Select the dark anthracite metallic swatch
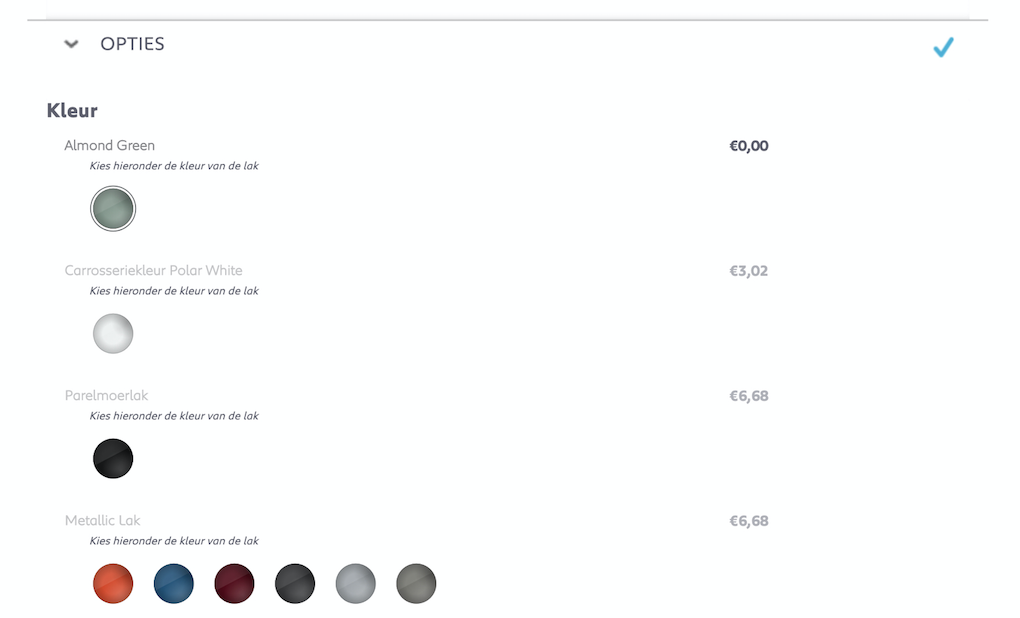 tap(295, 584)
